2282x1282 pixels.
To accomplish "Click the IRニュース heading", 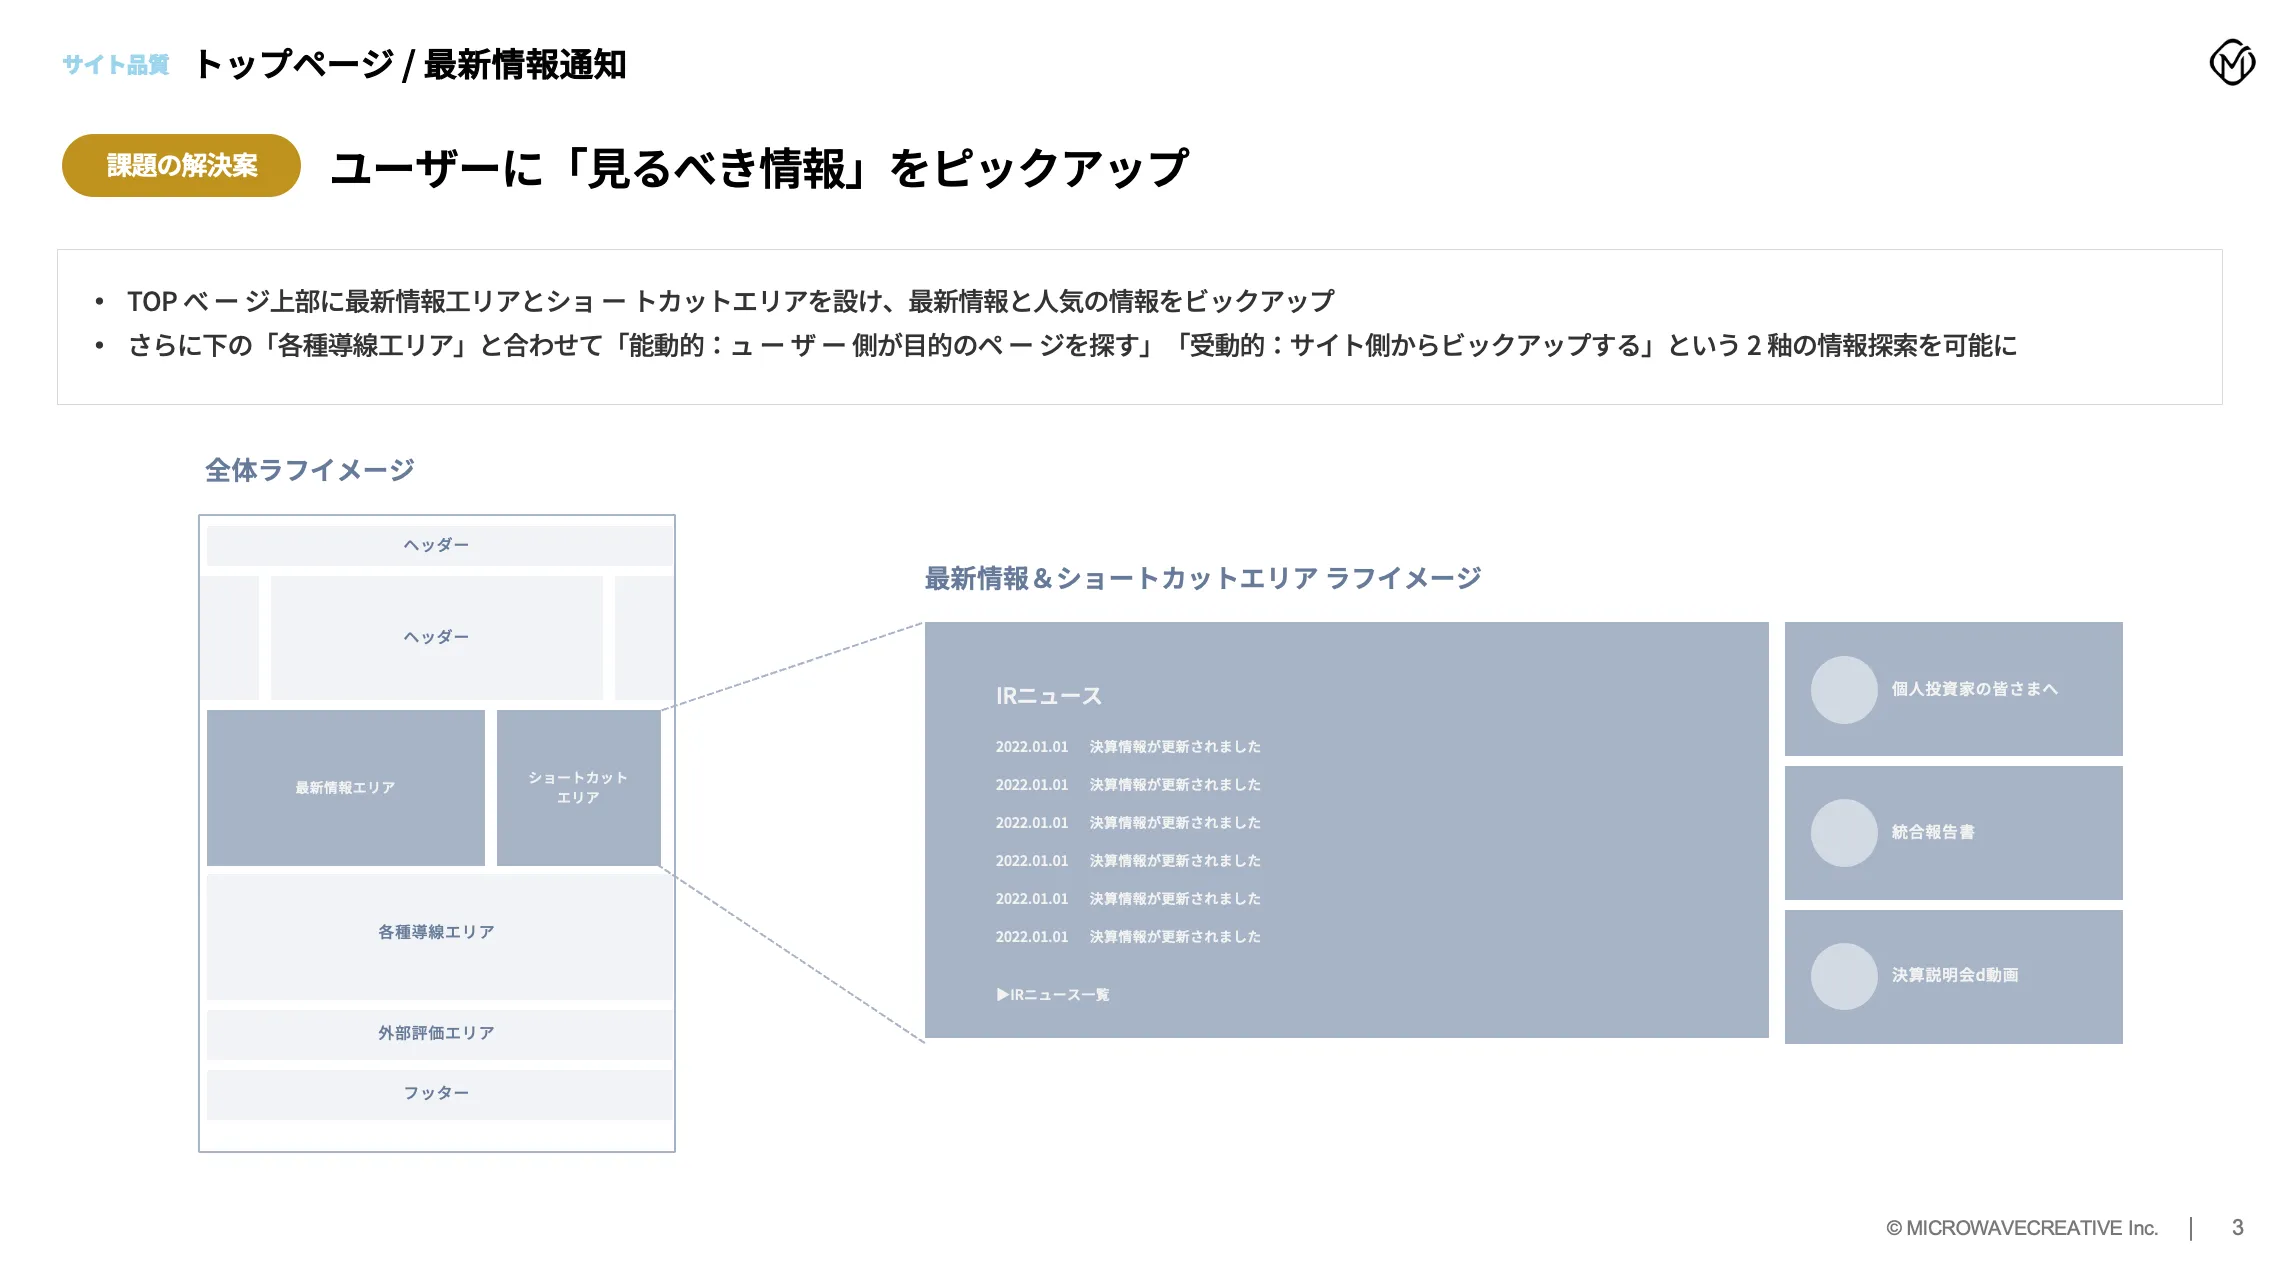I will point(1048,696).
